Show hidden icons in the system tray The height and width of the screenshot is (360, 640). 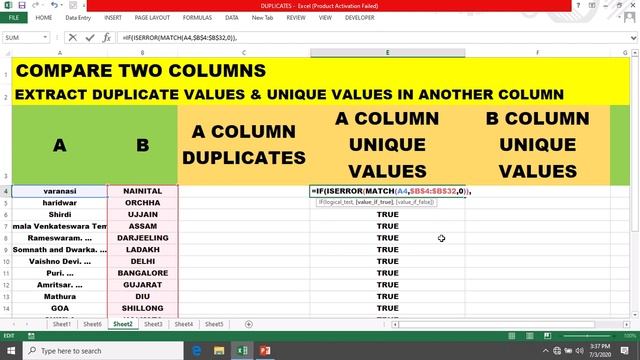(x=546, y=351)
